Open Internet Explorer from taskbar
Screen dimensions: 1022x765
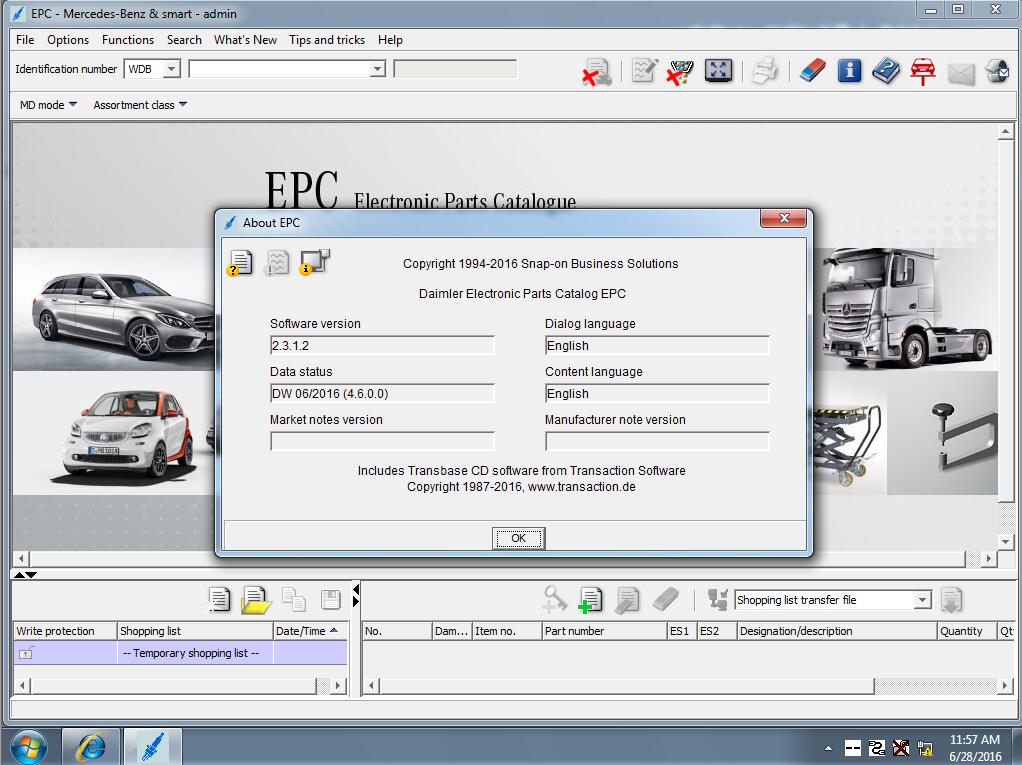(x=91, y=747)
